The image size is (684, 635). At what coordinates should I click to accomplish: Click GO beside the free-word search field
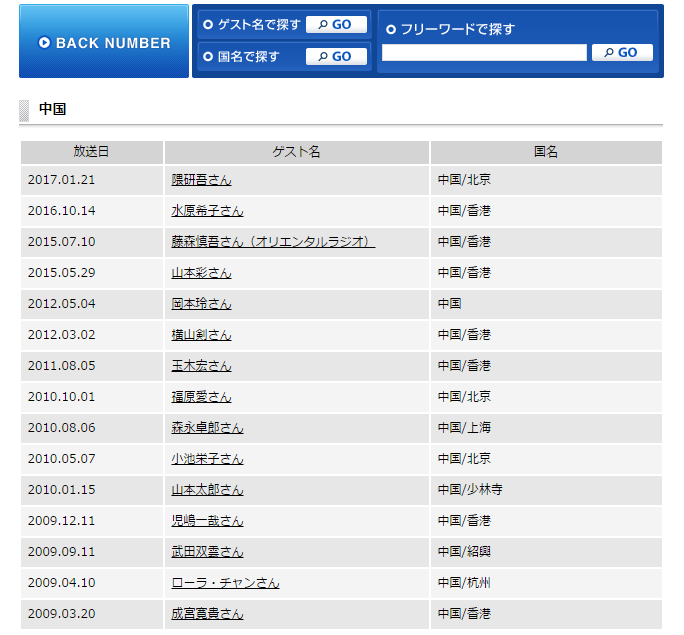[x=622, y=52]
